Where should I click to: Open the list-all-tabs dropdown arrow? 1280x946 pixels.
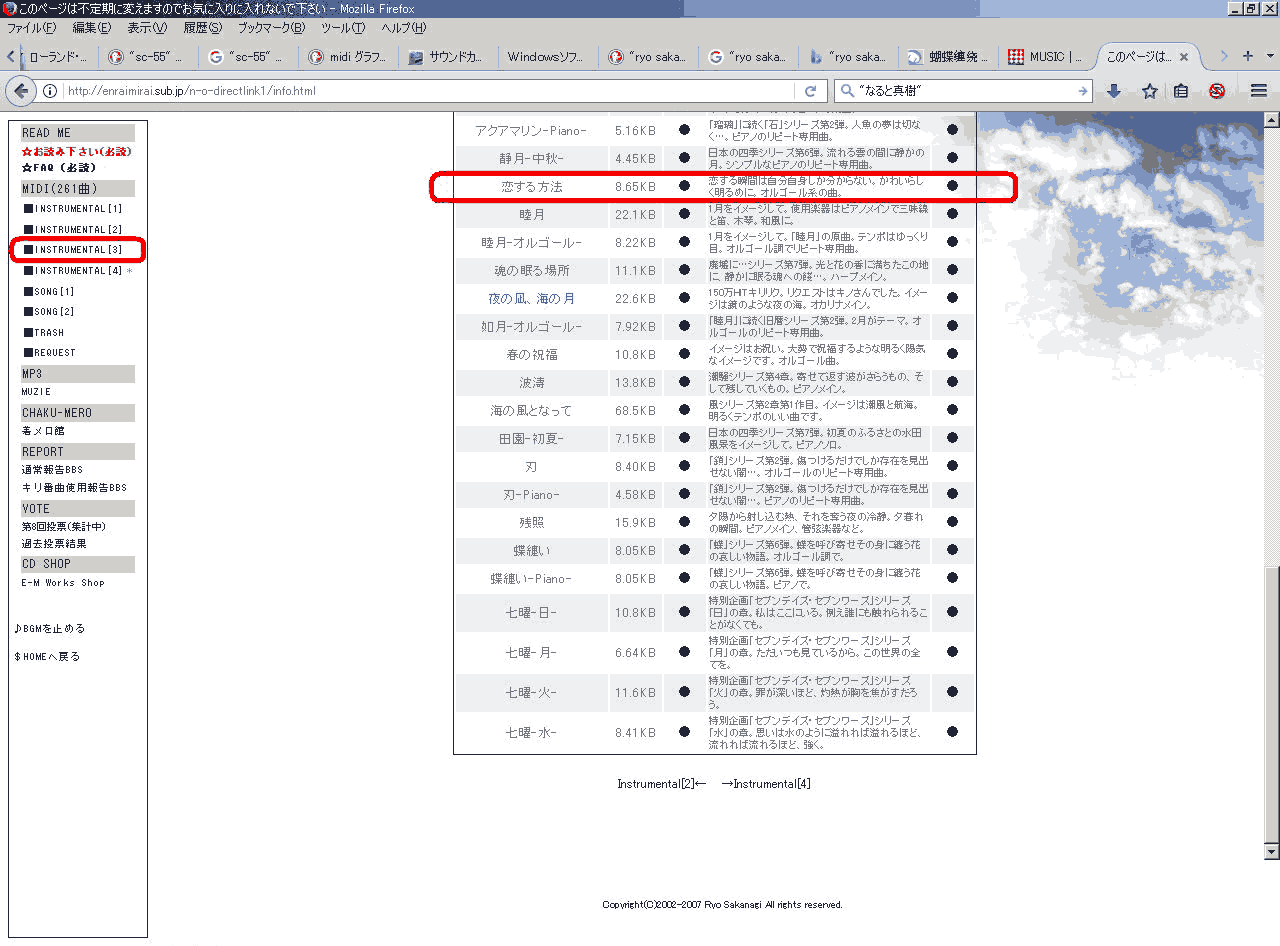click(x=1270, y=56)
